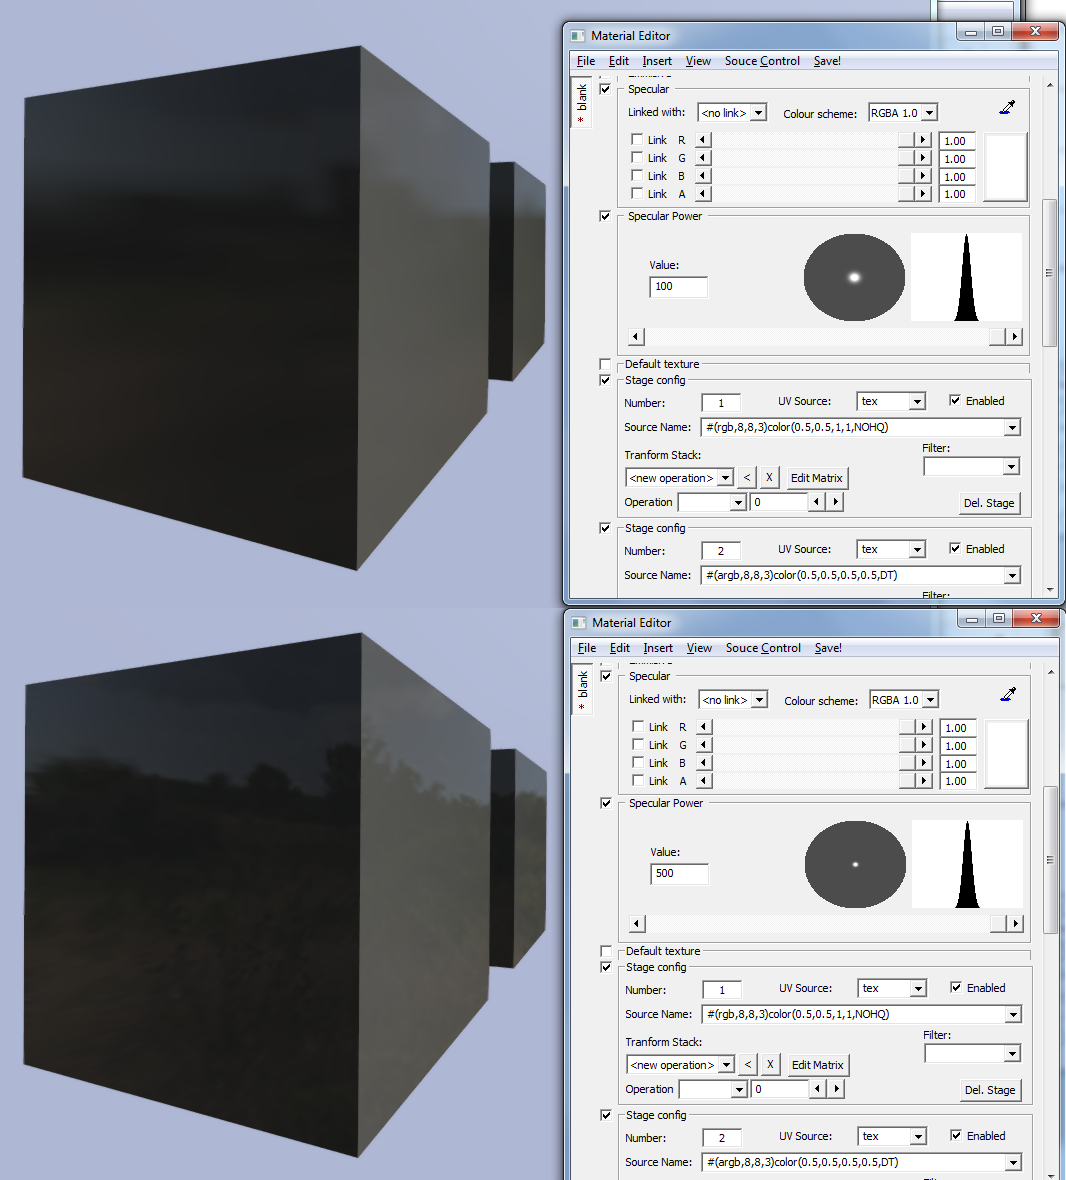Image resolution: width=1066 pixels, height=1180 pixels.
Task: Decrease R slider left arrow in bottom editor
Action: click(703, 727)
